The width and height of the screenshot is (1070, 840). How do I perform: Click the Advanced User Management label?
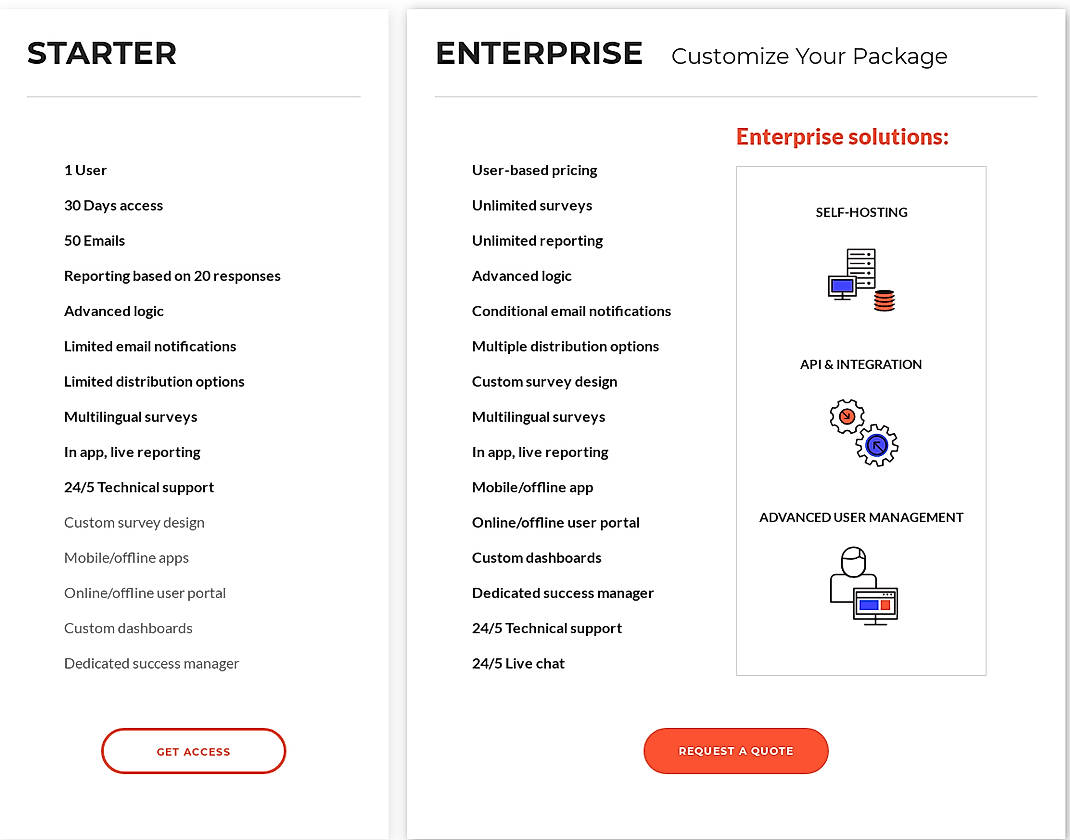point(861,517)
